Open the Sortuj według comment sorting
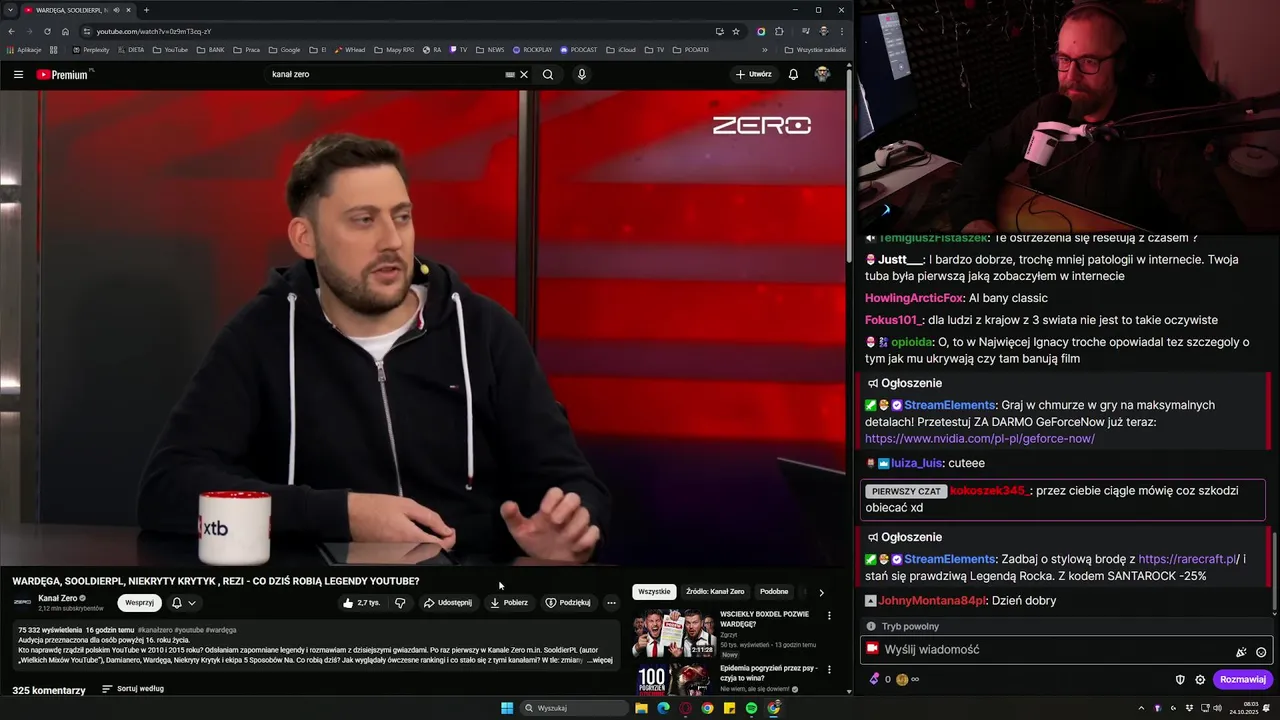 point(133,689)
